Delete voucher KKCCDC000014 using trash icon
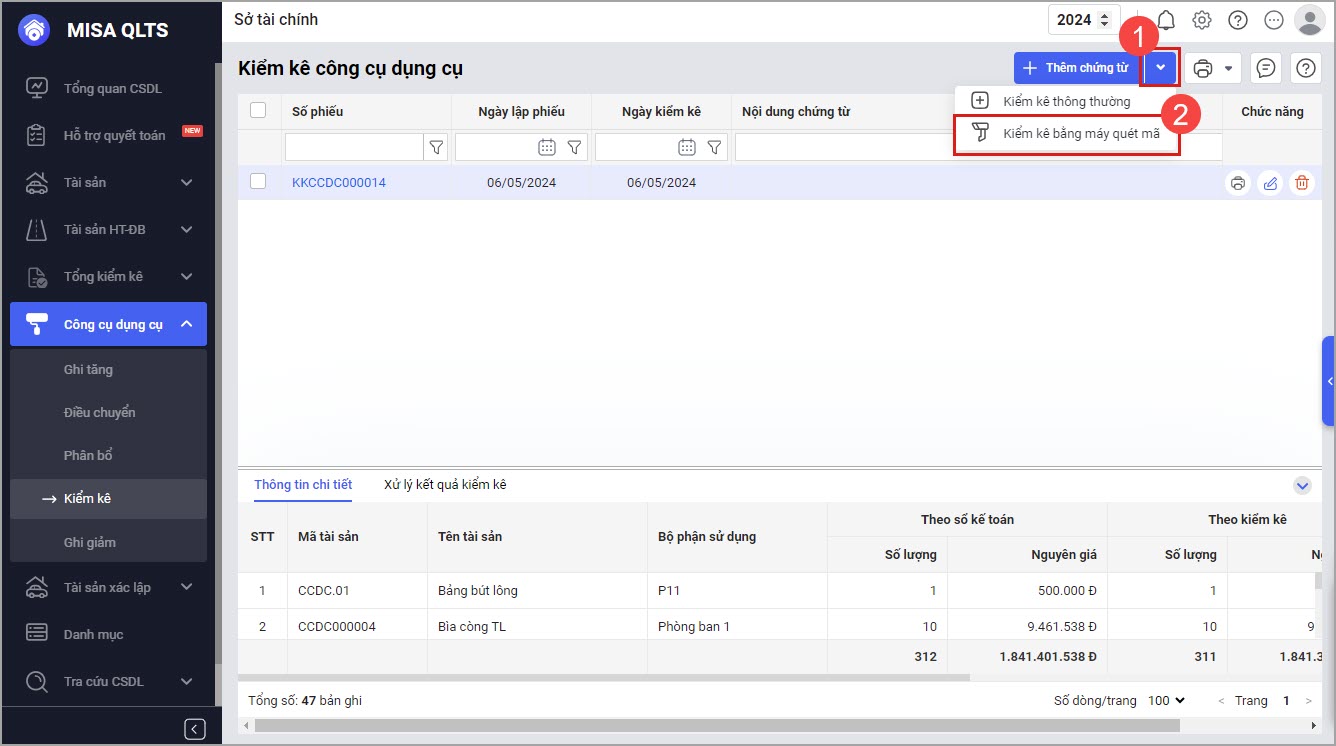The height and width of the screenshot is (746, 1336). (x=1301, y=183)
